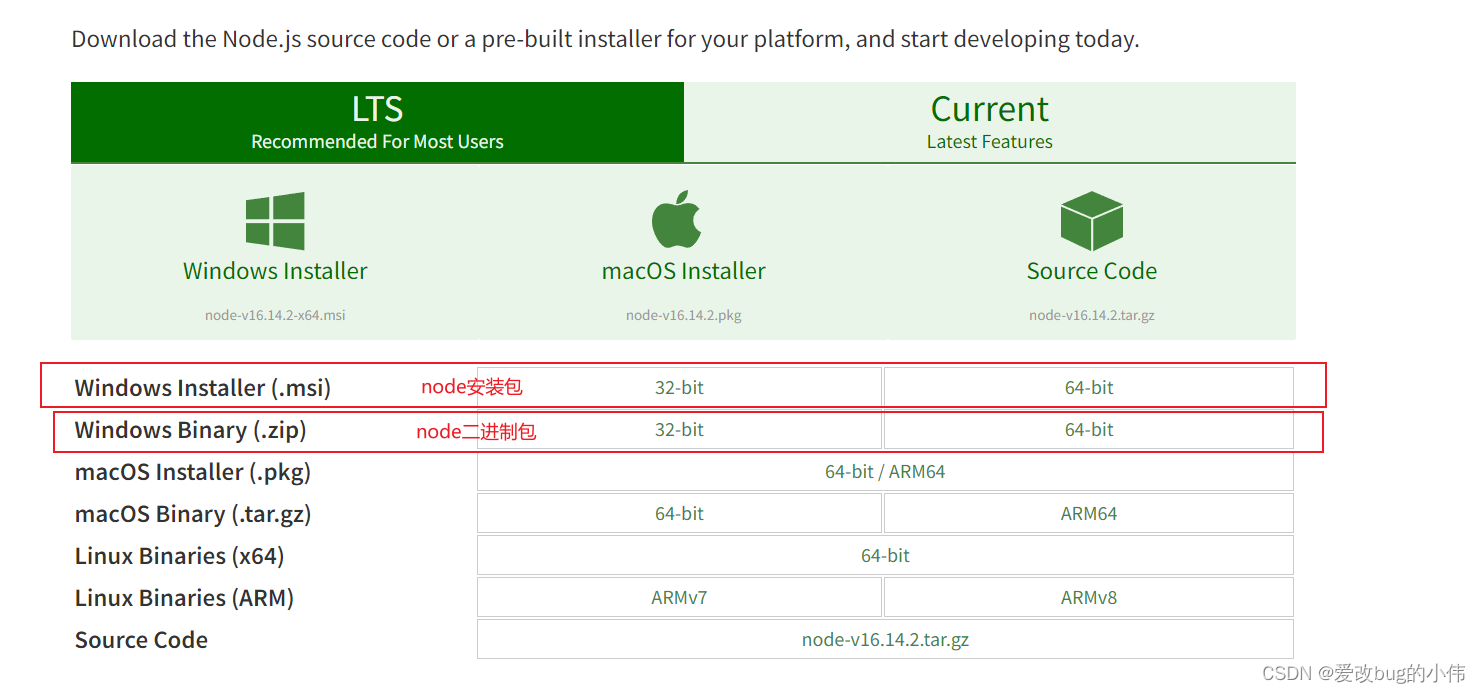
Task: Download 64-bit Windows Binary (.zip)
Action: point(1089,429)
